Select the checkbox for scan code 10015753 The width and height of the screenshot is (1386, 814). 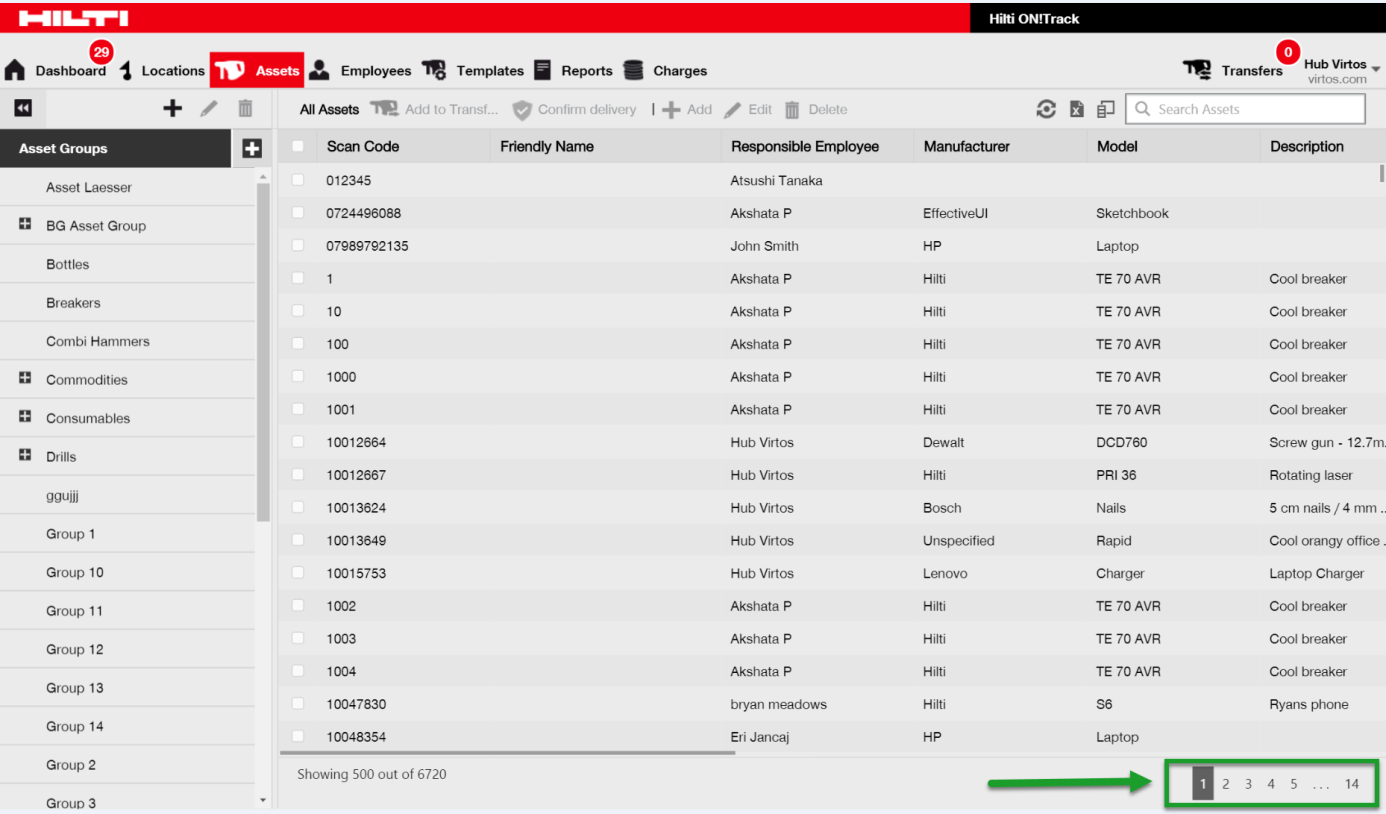(297, 573)
